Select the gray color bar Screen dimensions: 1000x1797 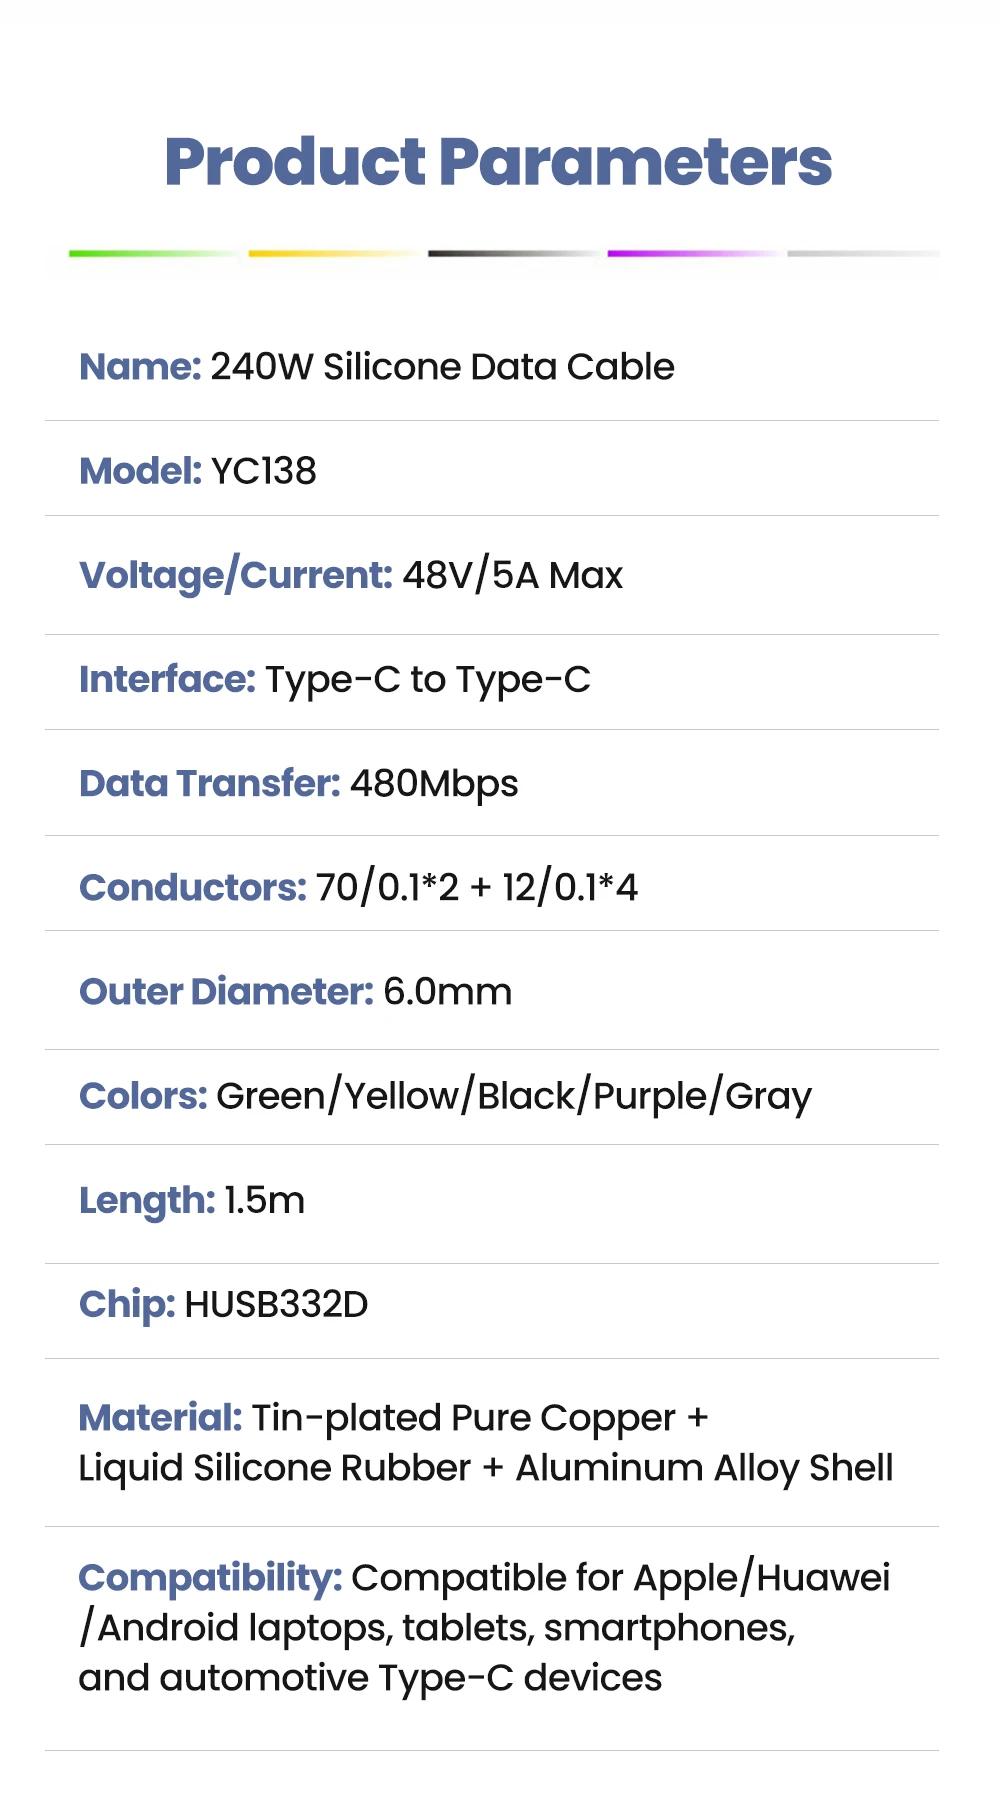coord(862,254)
